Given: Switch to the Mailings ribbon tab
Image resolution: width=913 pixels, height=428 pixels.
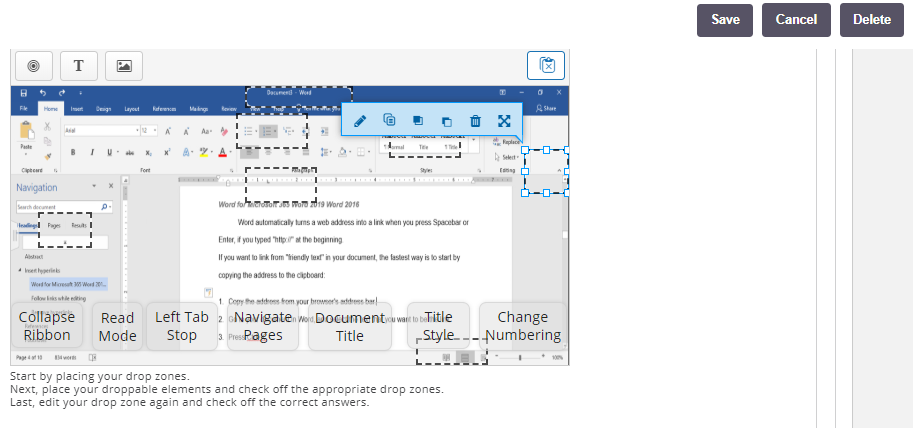Looking at the screenshot, I should [x=199, y=108].
